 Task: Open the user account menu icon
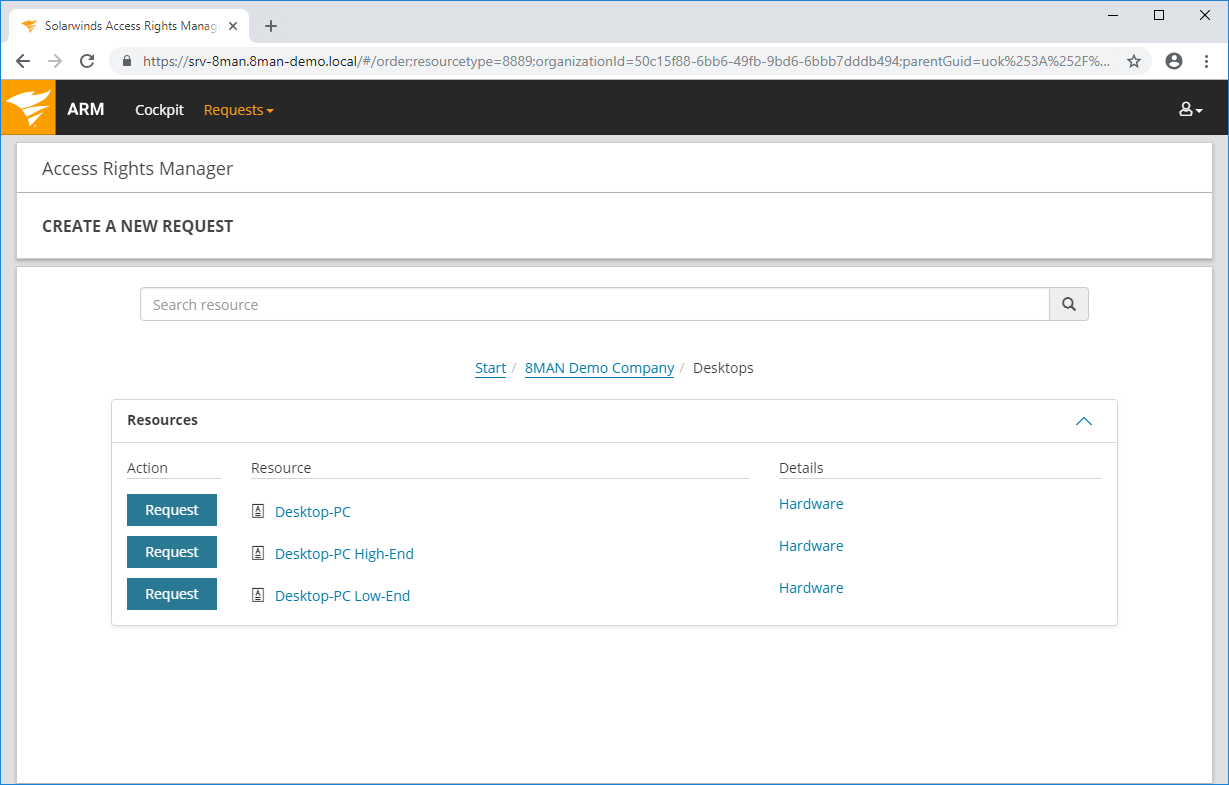coord(1189,110)
